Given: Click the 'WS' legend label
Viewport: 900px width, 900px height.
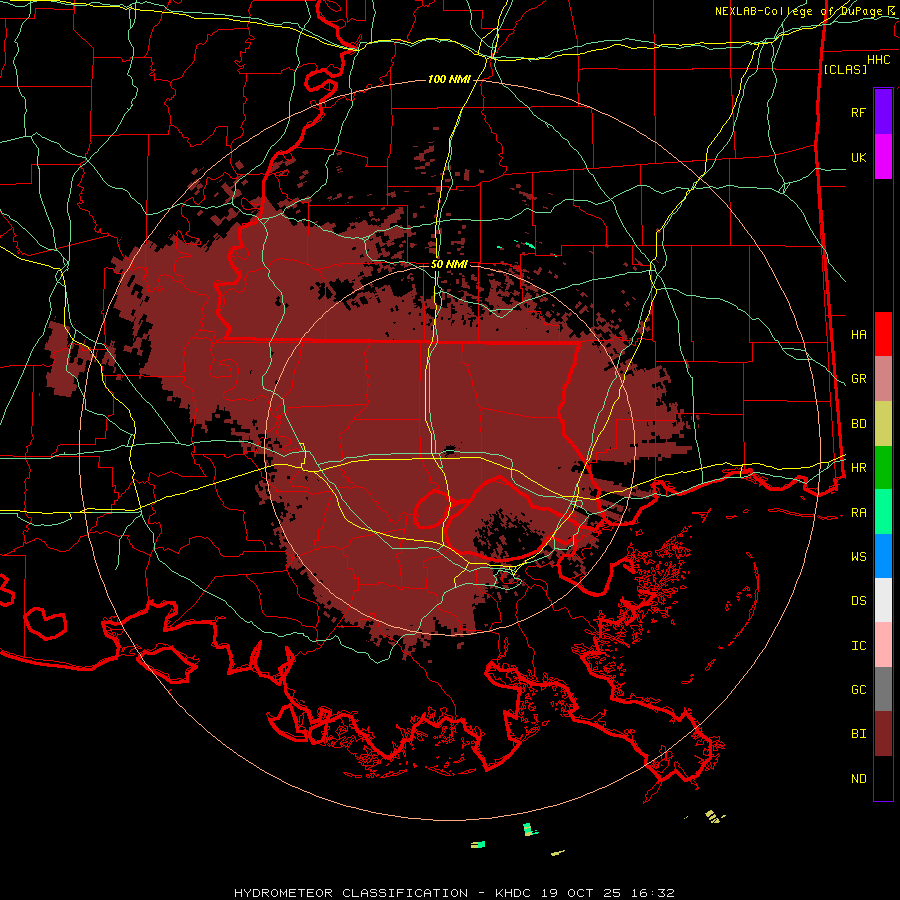Looking at the screenshot, I should click(858, 557).
